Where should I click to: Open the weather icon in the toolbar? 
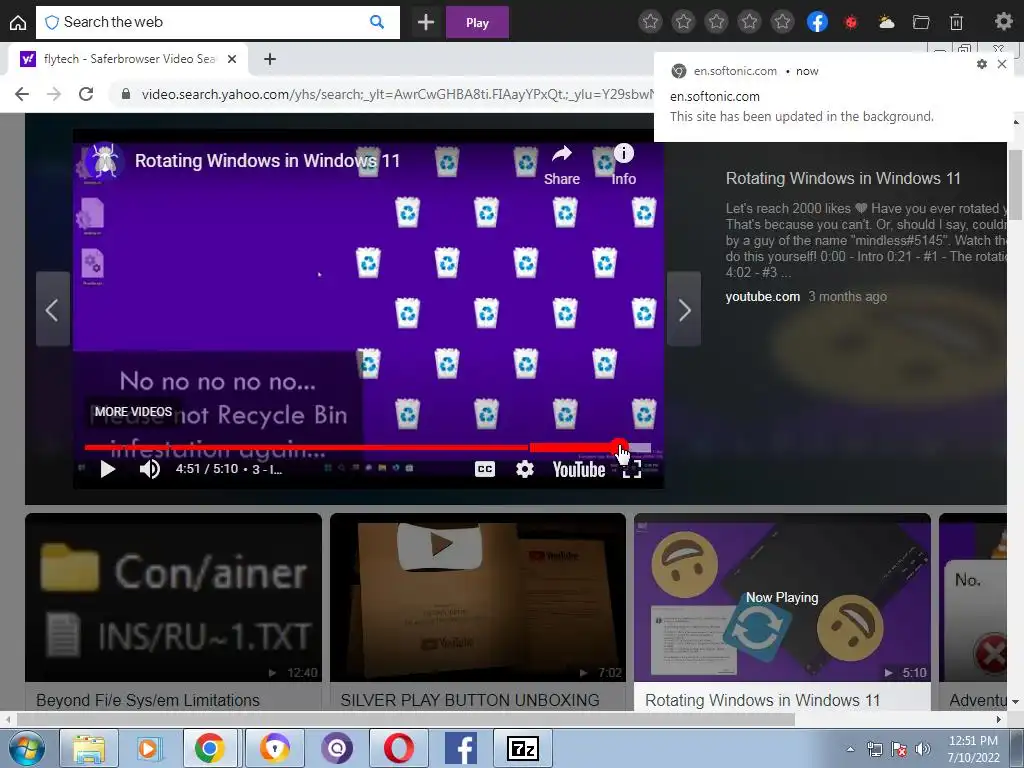(886, 23)
